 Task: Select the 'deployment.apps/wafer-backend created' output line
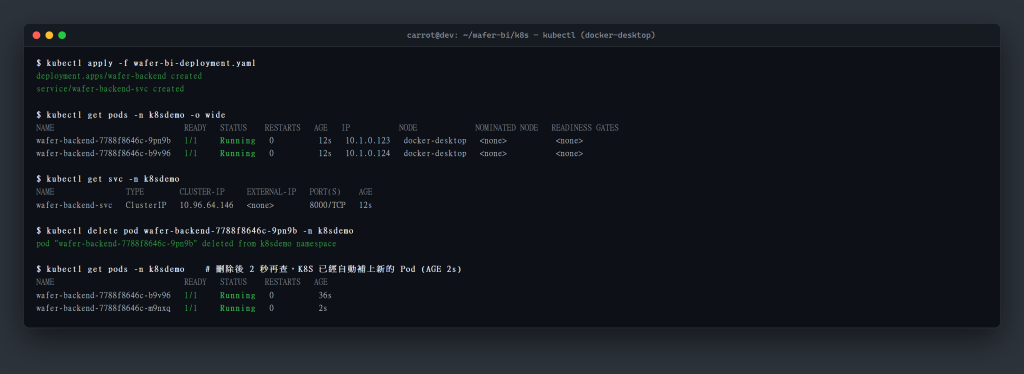119,76
